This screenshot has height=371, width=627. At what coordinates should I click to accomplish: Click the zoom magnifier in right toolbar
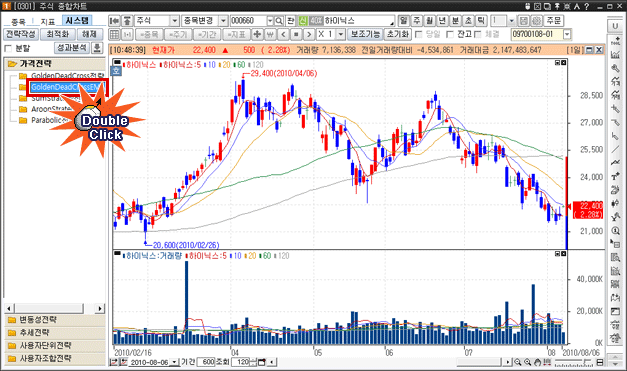(615, 231)
